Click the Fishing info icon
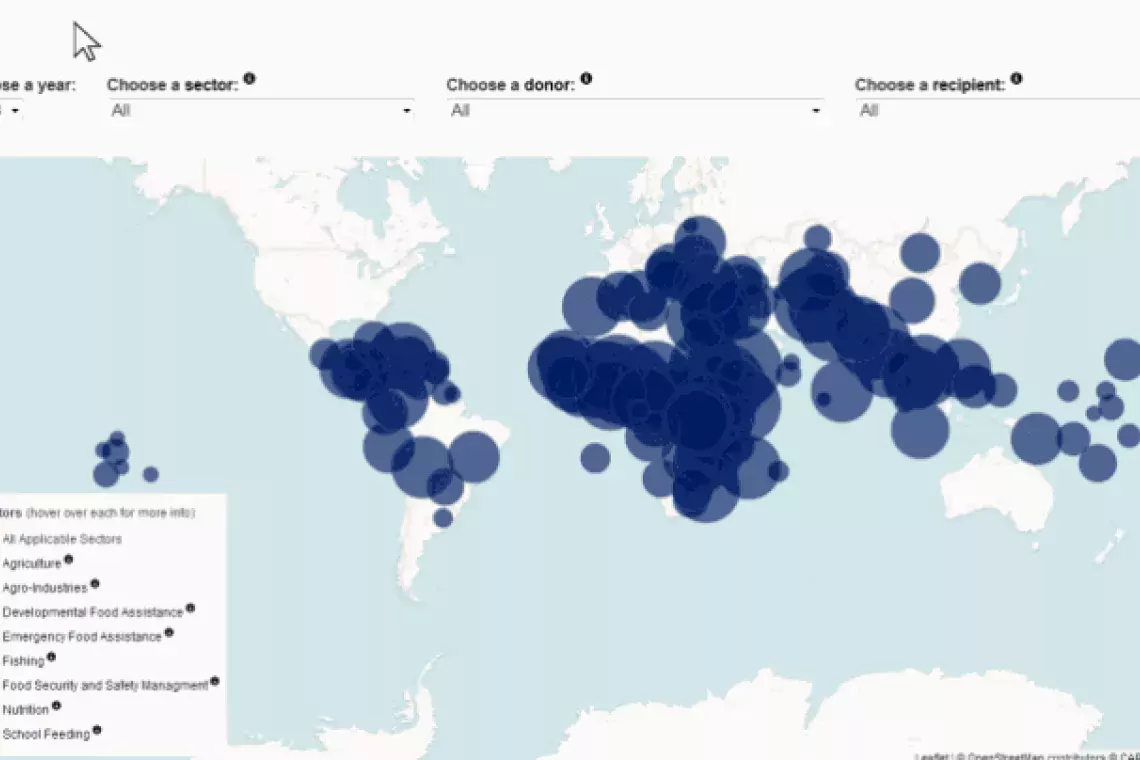 51,657
